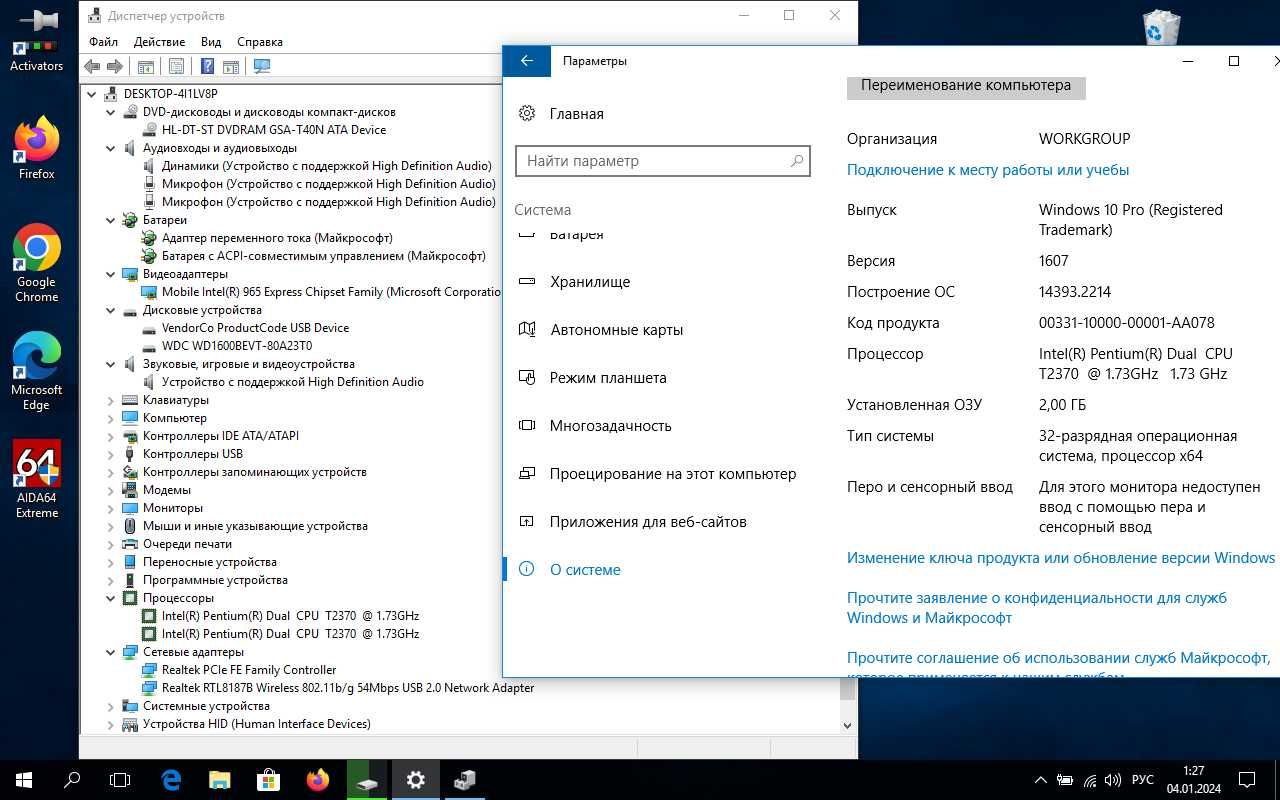
Task: Collapse the DESKTOP-4I1LV8P root node
Action: [92, 94]
